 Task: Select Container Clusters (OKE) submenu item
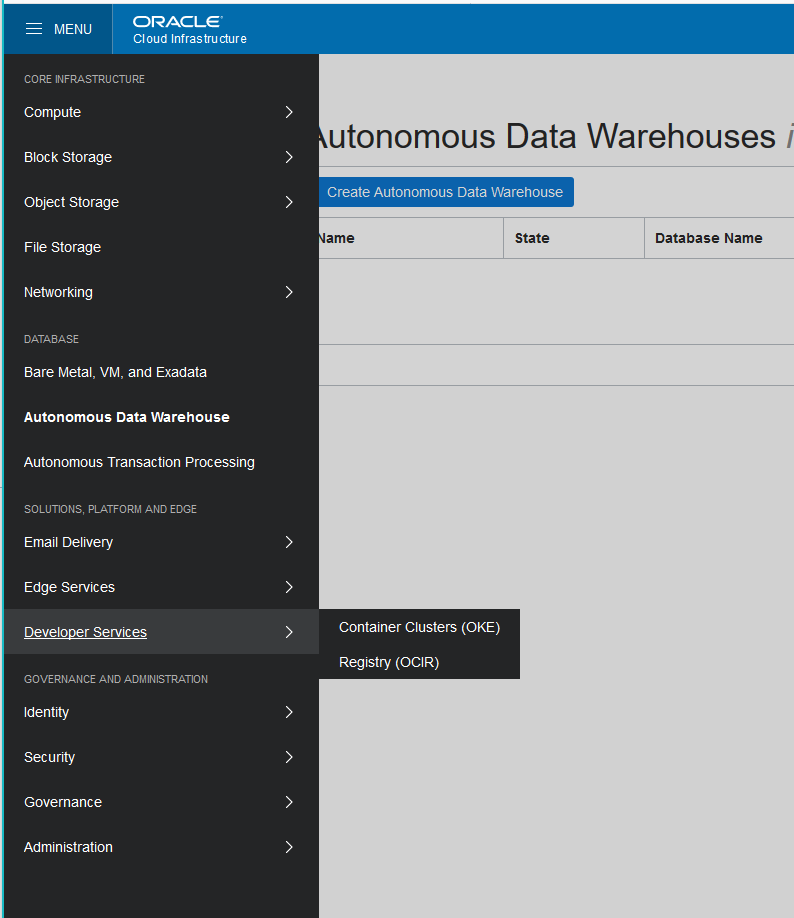419,627
